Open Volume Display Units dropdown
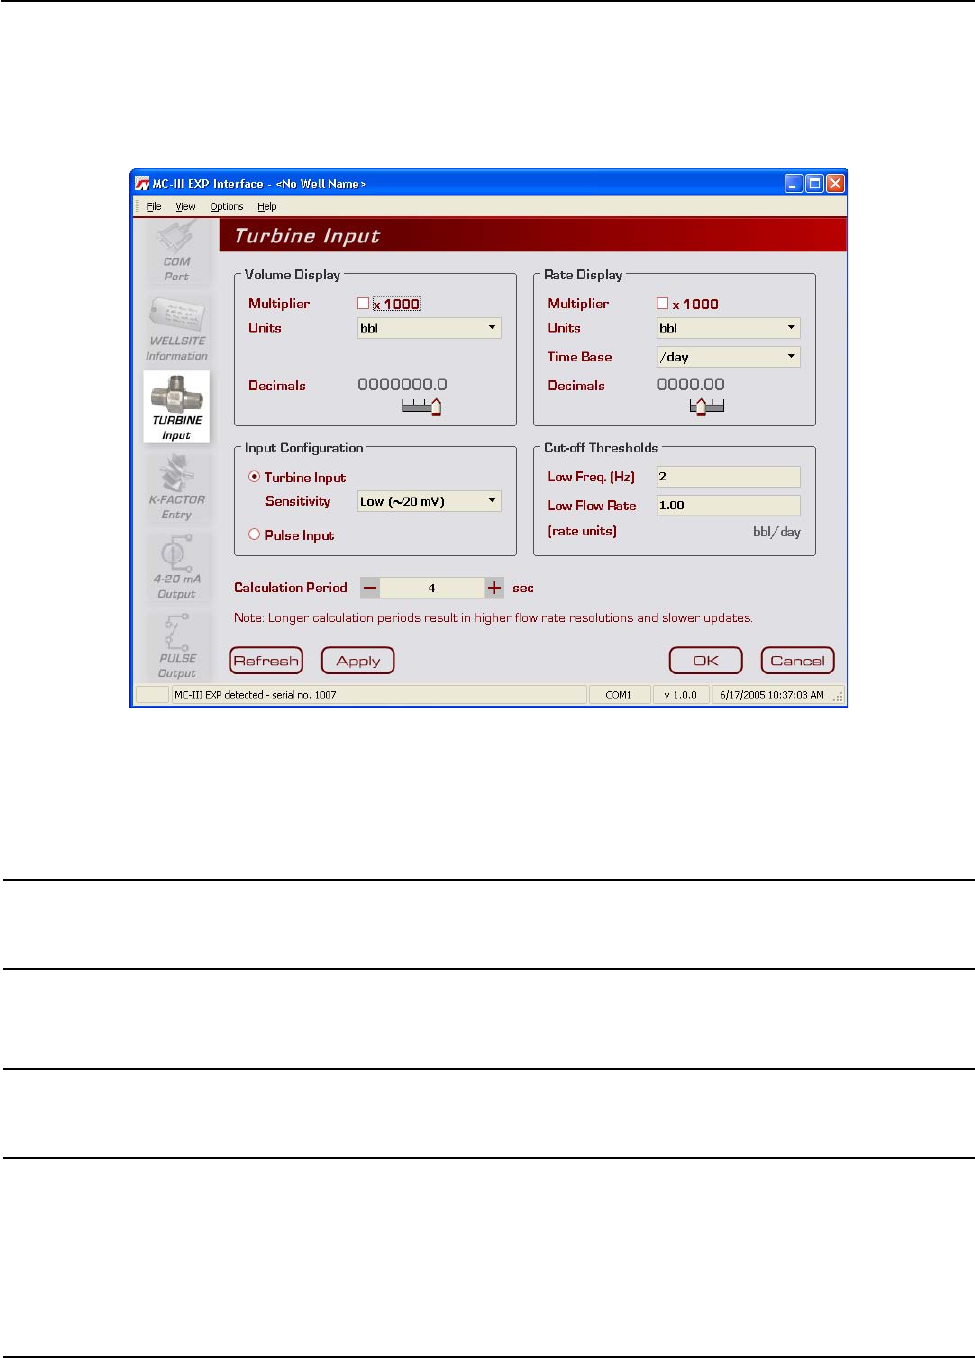This screenshot has height=1358, width=975. [x=429, y=328]
